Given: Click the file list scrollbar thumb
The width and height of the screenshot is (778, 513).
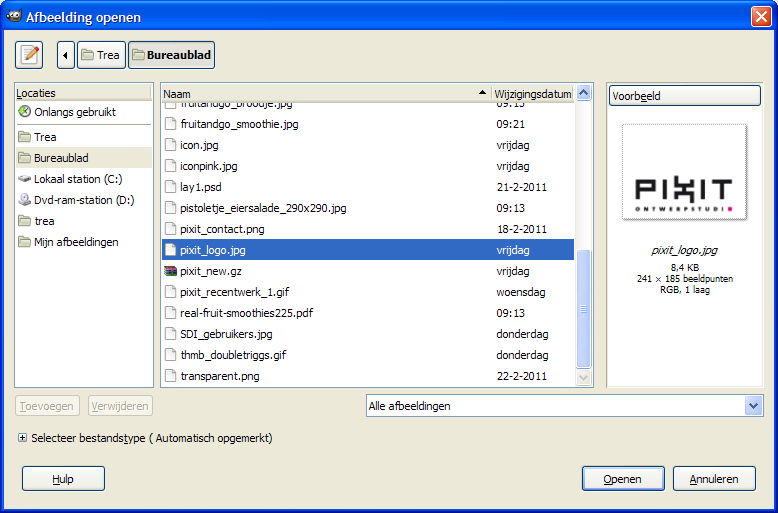Looking at the screenshot, I should 584,309.
